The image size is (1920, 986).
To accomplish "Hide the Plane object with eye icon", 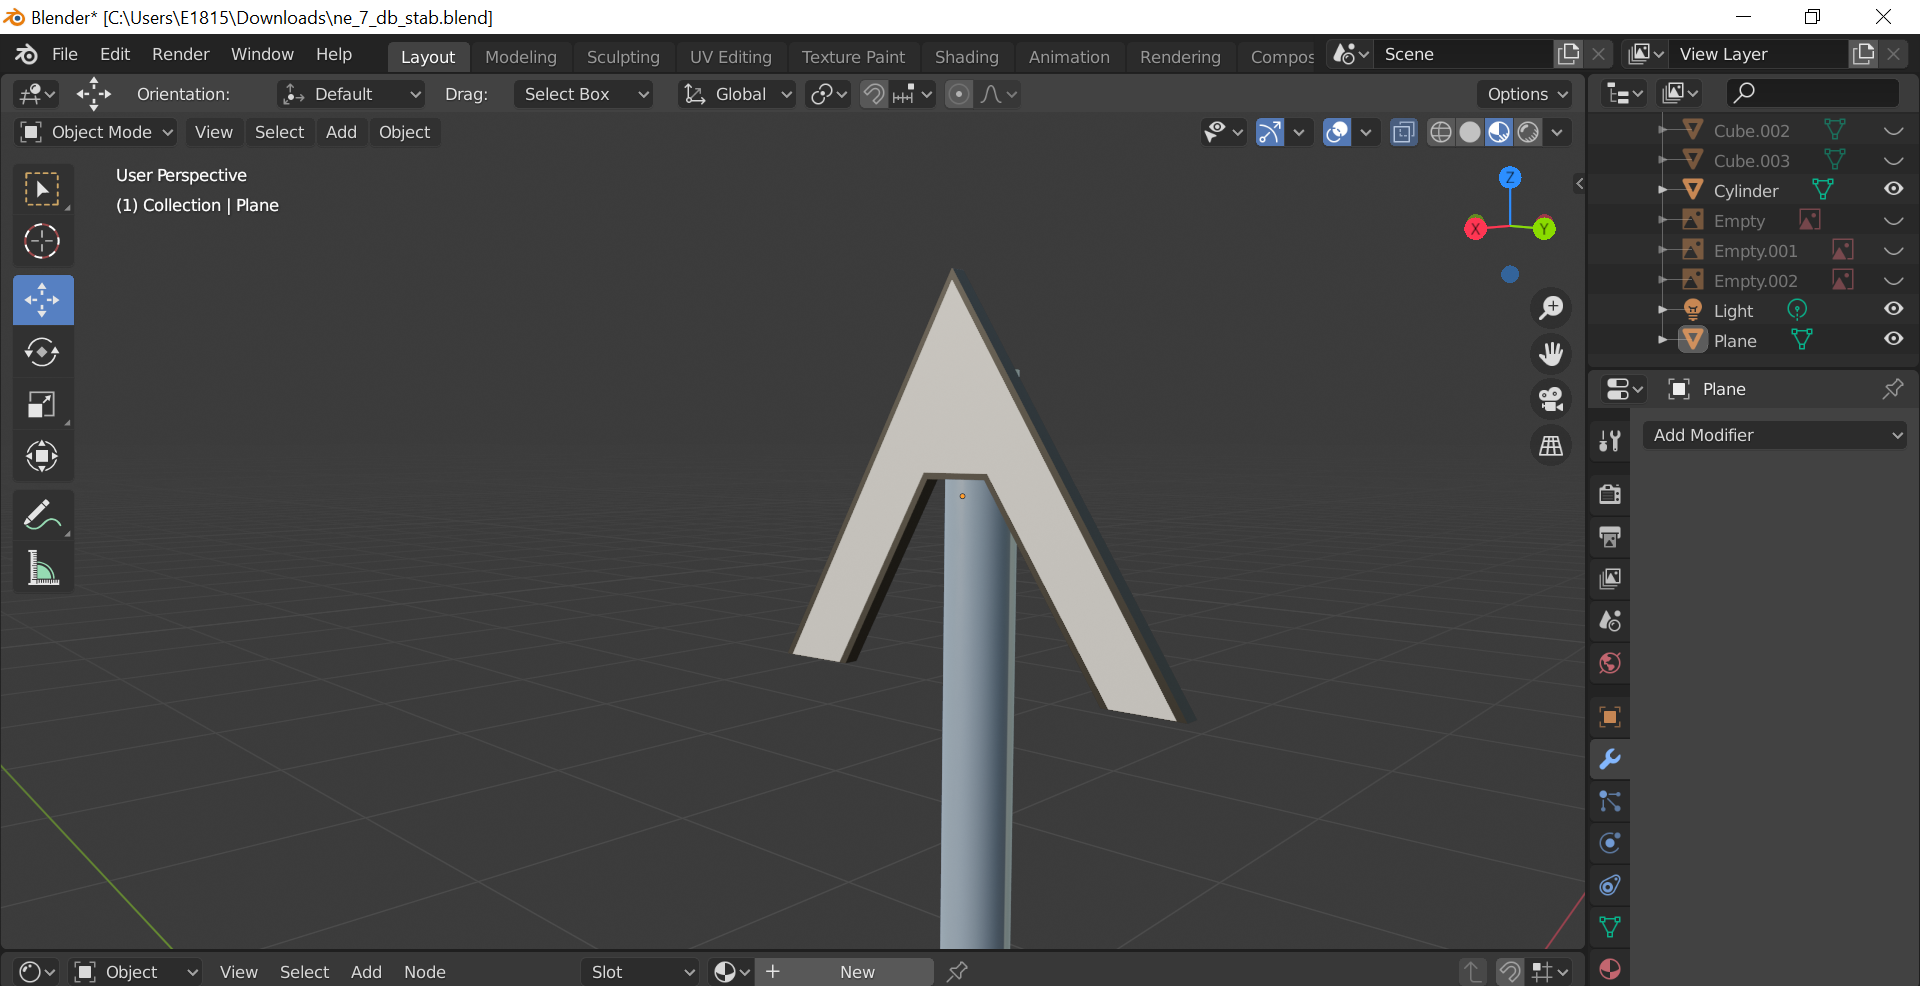I will pos(1893,339).
